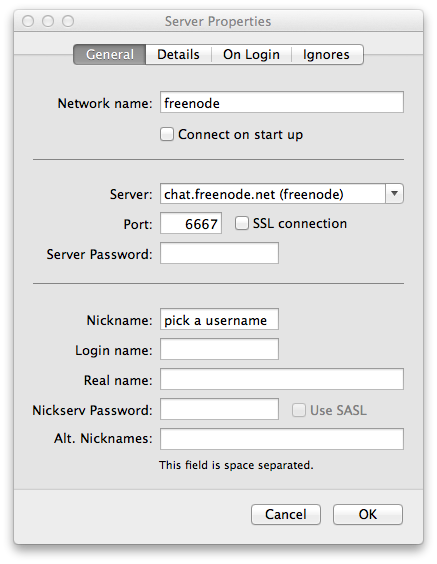Switch to the Ignores tab
This screenshot has height=564, width=437.
(326, 55)
